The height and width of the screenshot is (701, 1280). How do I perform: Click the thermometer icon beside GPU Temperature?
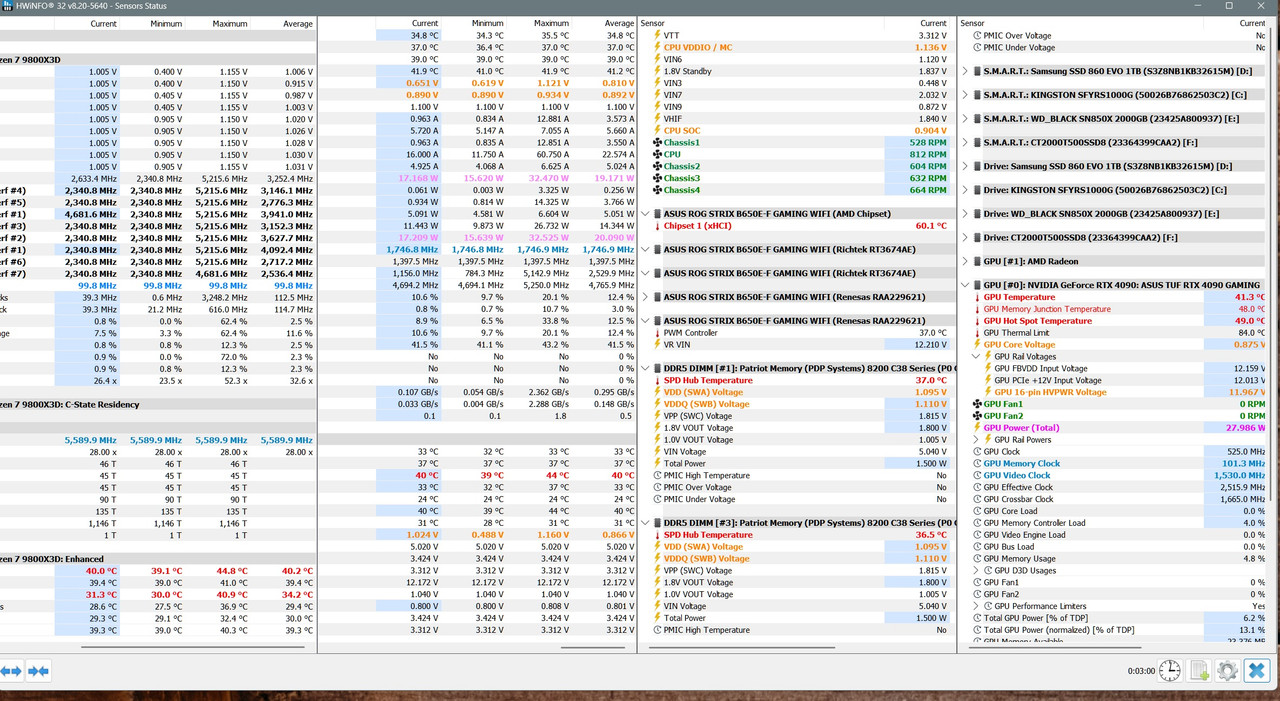pos(977,297)
